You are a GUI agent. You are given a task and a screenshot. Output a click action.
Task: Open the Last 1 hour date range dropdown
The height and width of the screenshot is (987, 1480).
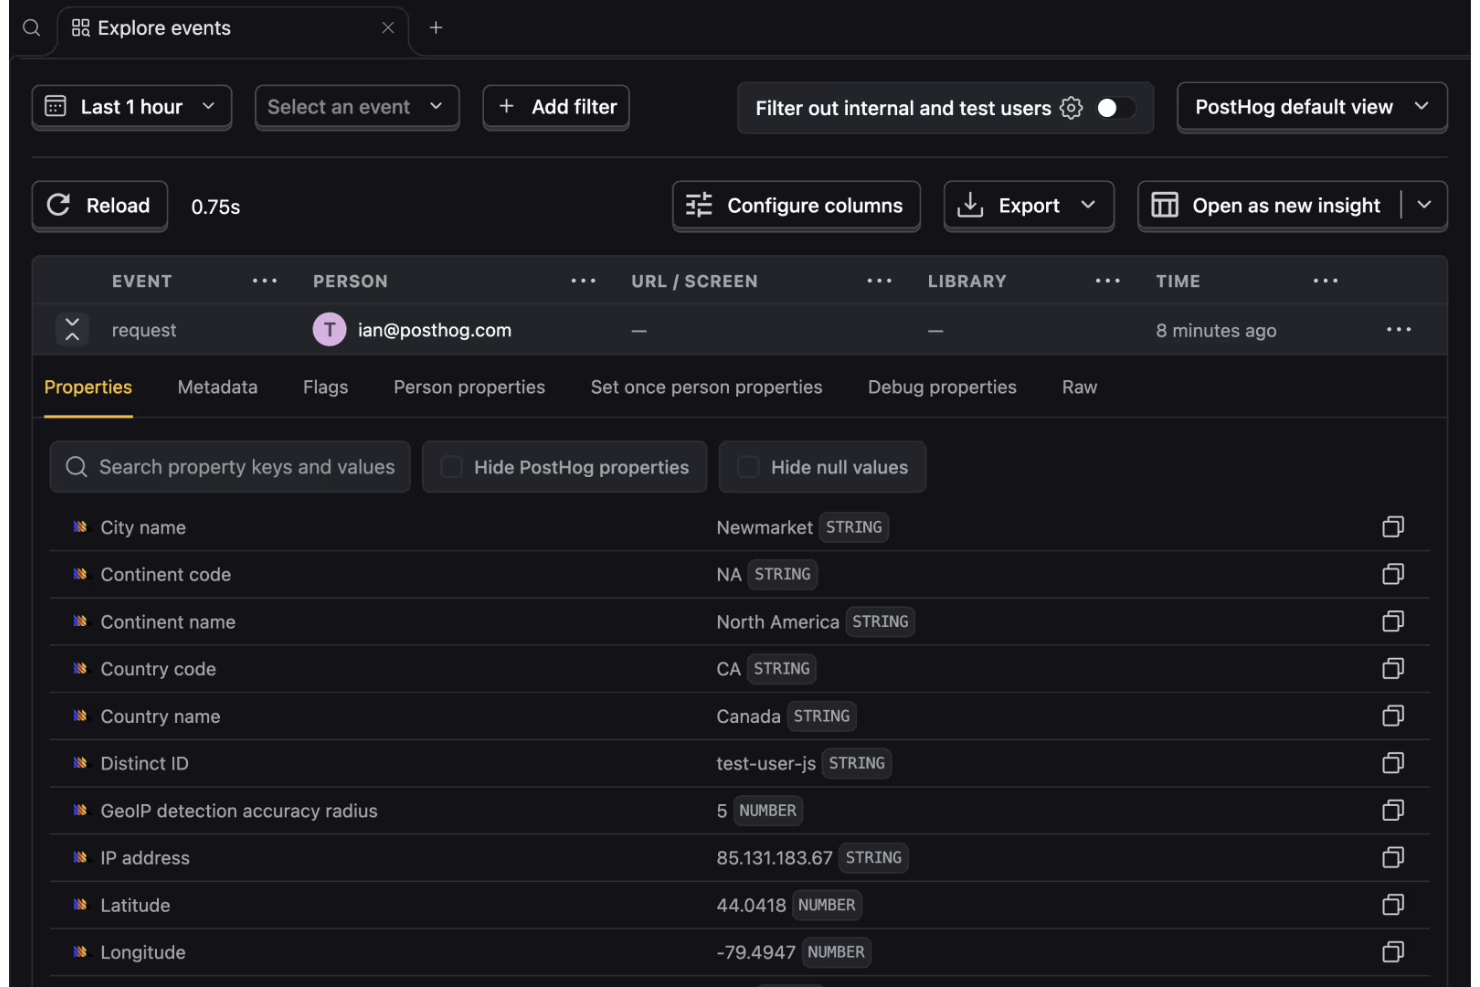click(132, 107)
